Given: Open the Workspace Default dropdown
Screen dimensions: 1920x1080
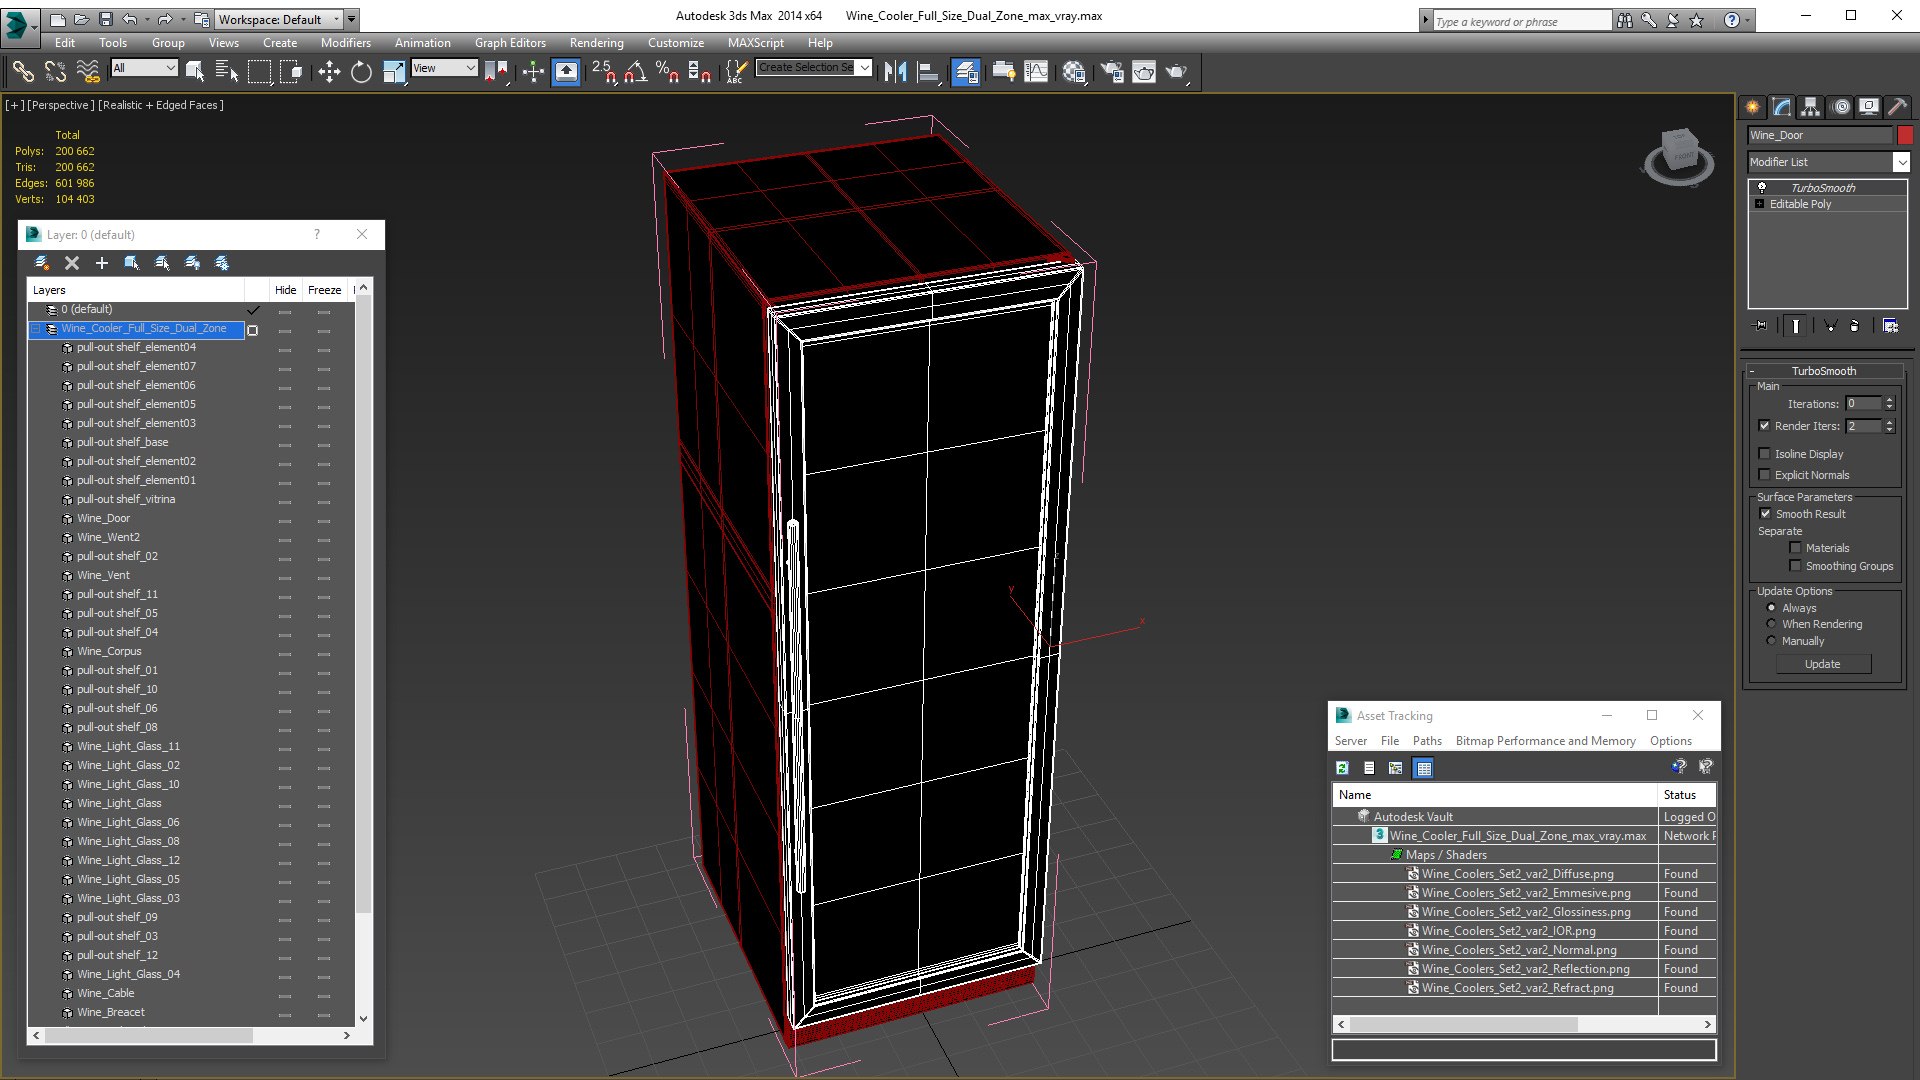Looking at the screenshot, I should [279, 19].
